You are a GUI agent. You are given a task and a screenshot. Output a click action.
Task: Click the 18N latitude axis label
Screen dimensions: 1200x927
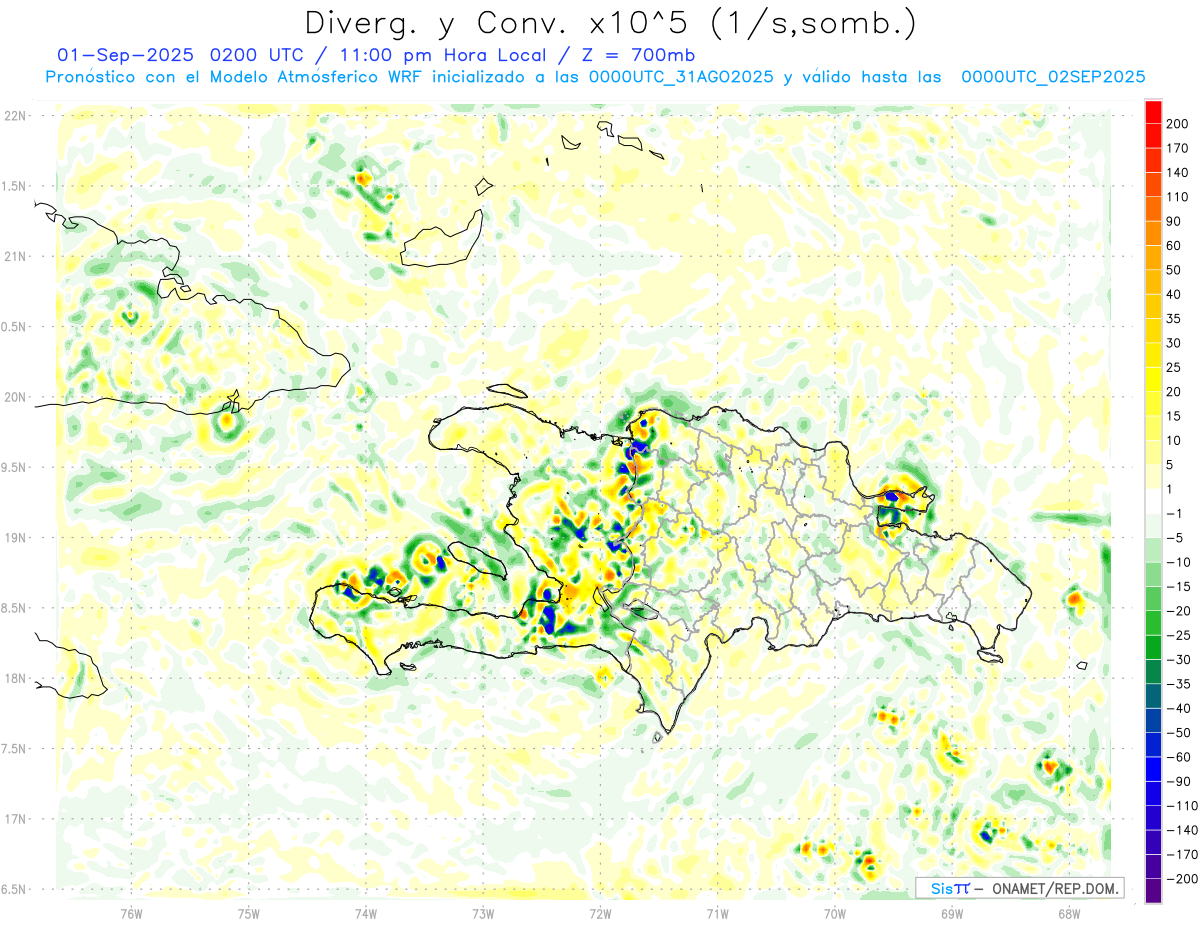[15, 678]
